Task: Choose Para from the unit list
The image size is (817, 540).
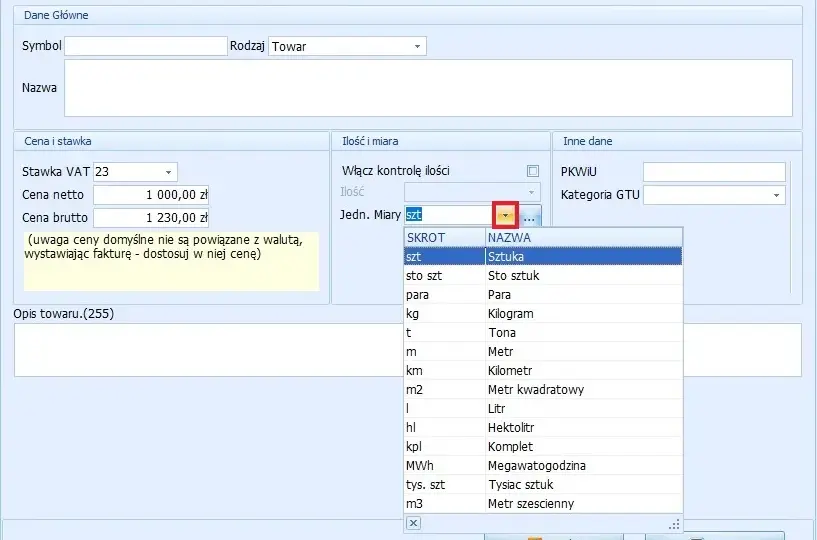Action: (x=543, y=294)
